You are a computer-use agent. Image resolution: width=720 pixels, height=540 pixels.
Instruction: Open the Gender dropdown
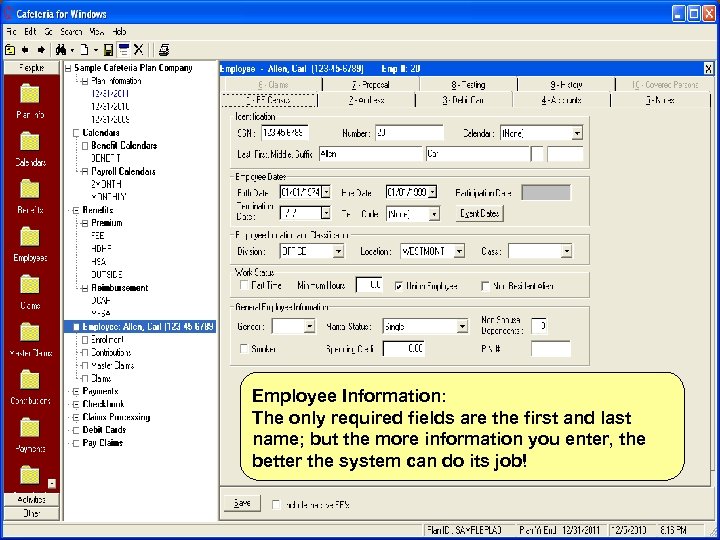pyautogui.click(x=309, y=326)
